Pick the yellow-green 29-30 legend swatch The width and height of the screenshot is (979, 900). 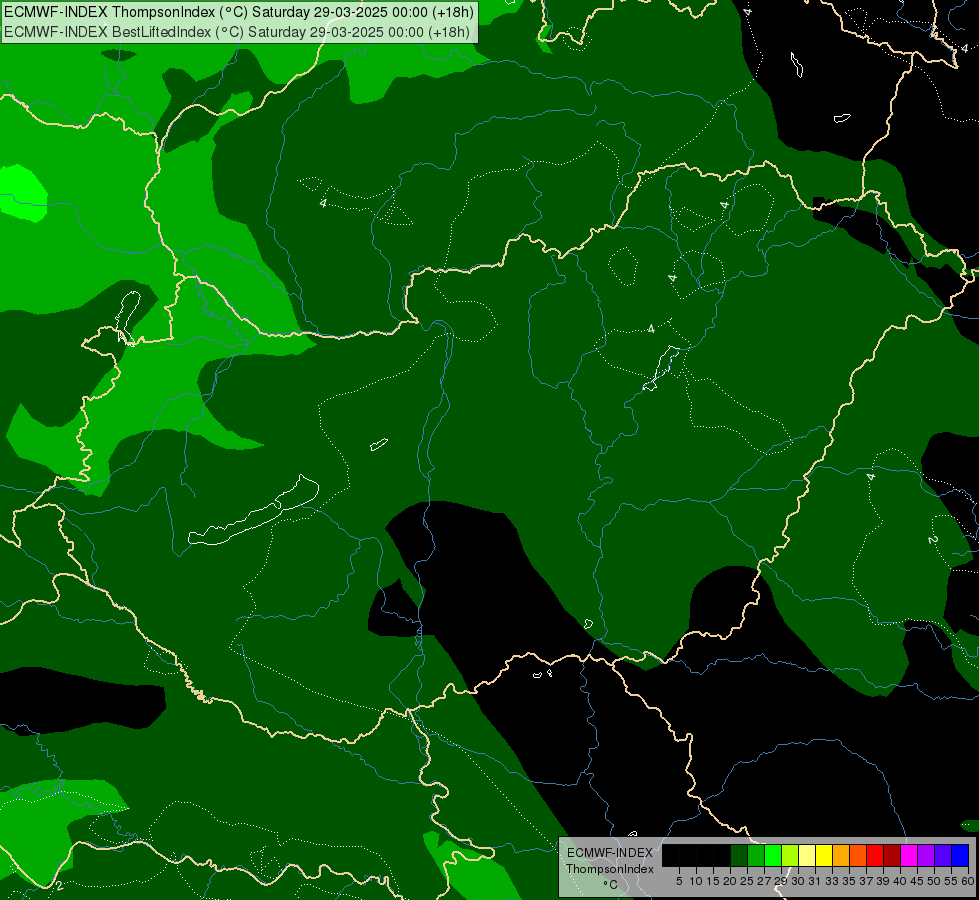tap(790, 855)
